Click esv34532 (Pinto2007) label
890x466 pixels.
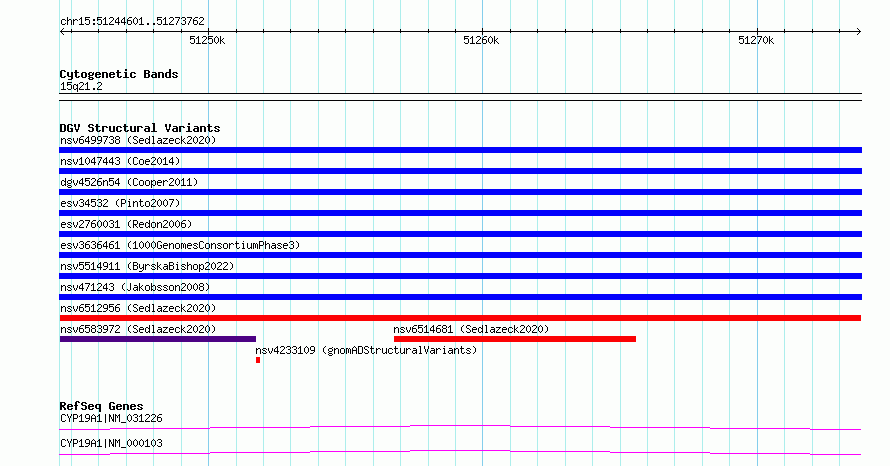pyautogui.click(x=120, y=203)
